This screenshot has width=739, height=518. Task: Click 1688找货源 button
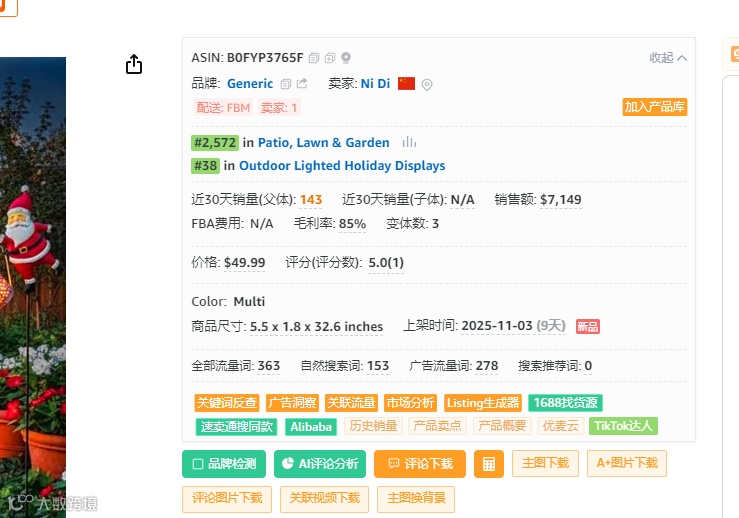(x=566, y=403)
